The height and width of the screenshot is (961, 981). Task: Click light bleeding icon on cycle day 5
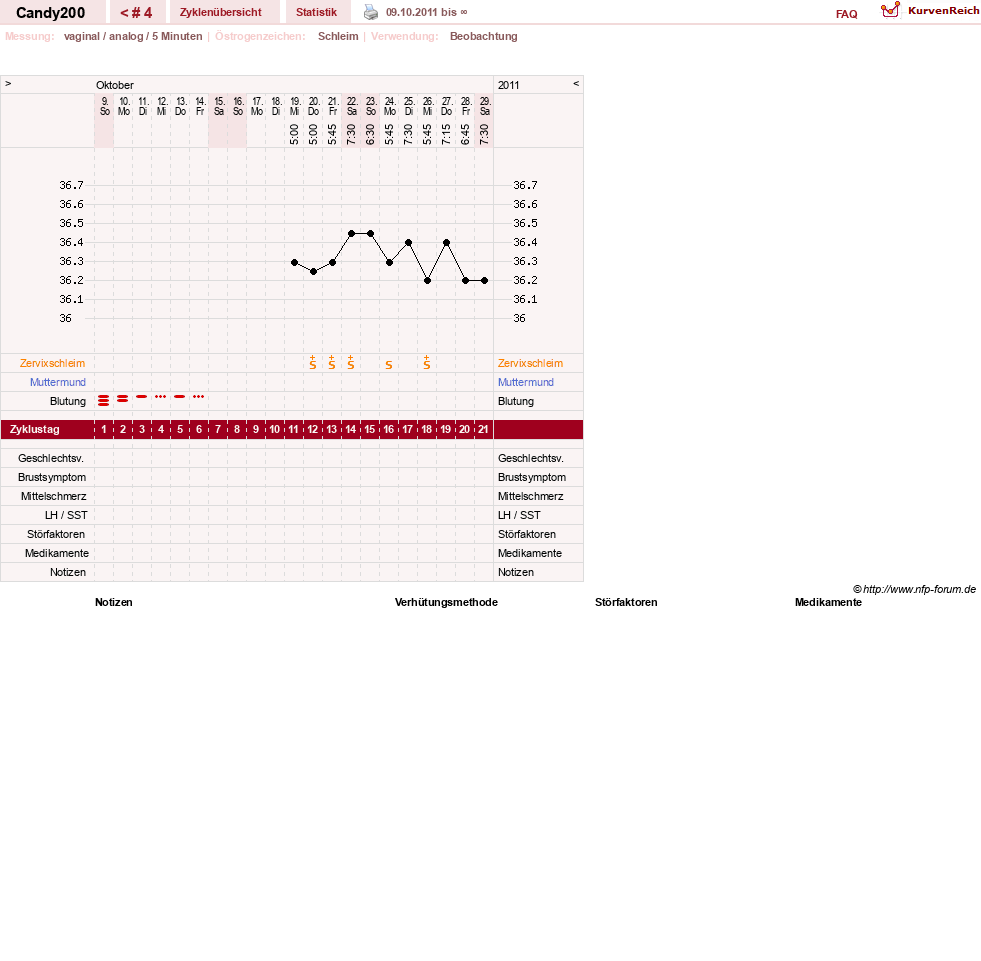point(180,397)
